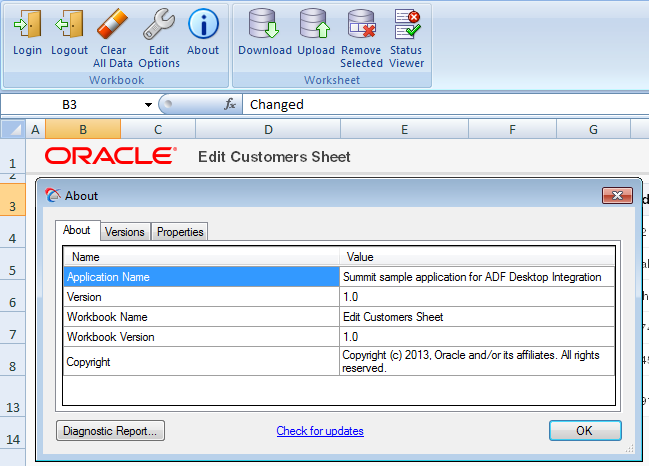Image resolution: width=649 pixels, height=466 pixels.
Task: Open the Status Viewer icon
Action: coord(407,24)
